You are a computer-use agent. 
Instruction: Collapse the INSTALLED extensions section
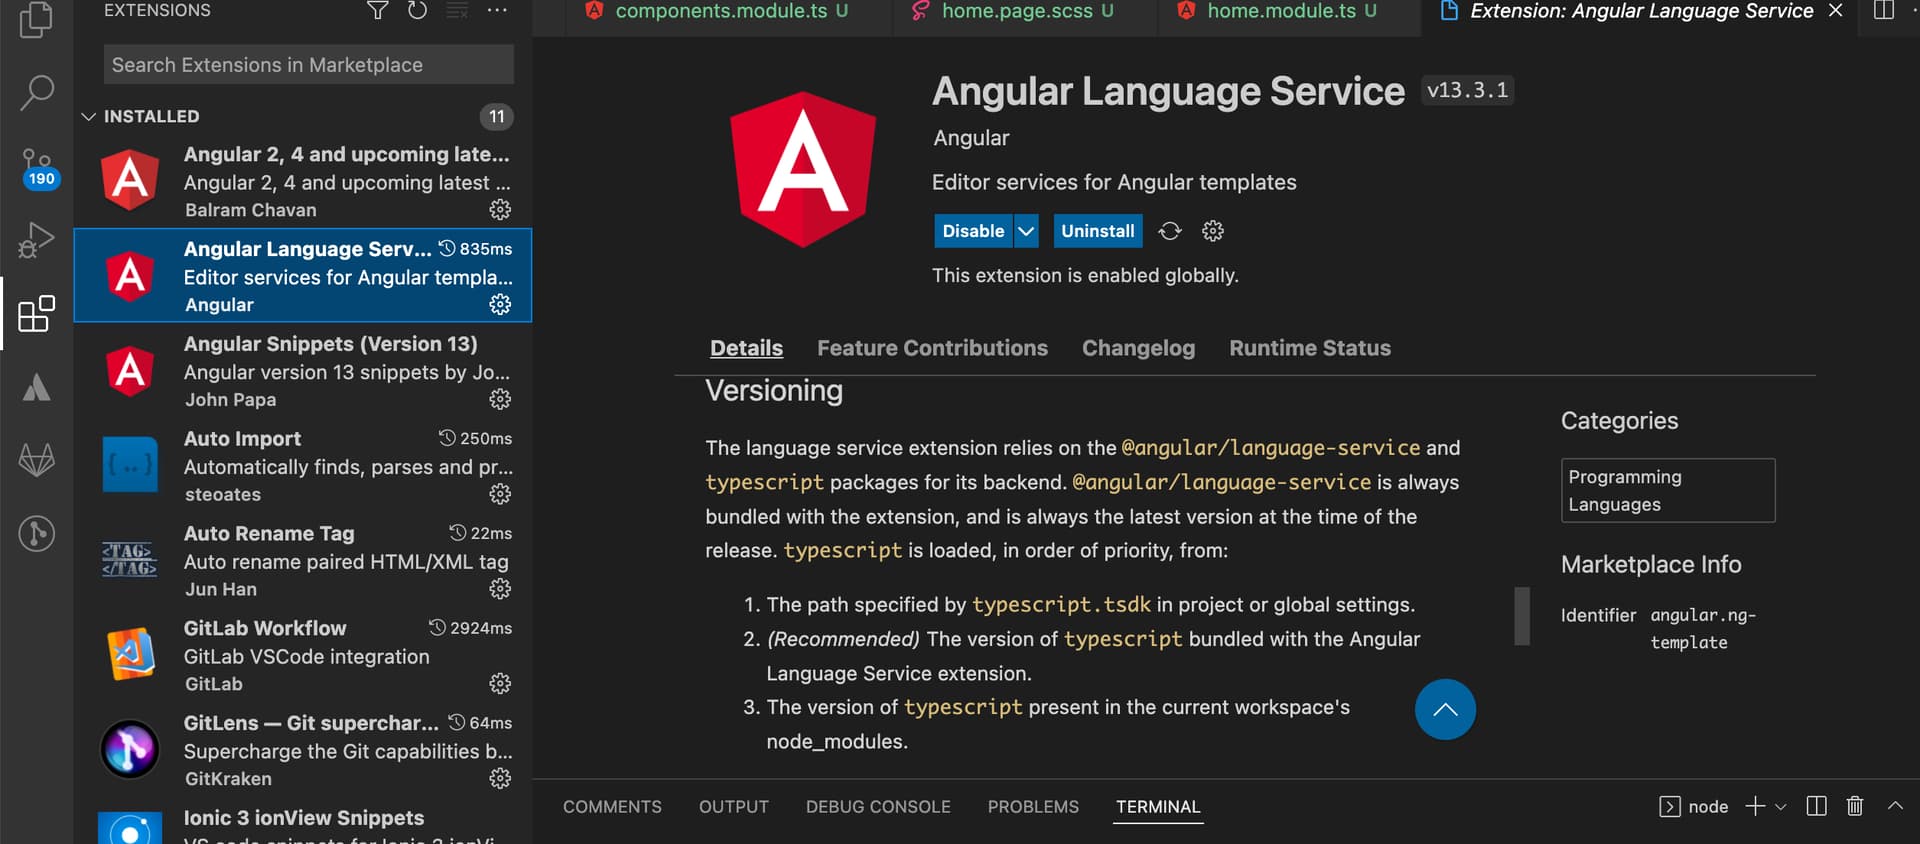point(89,117)
